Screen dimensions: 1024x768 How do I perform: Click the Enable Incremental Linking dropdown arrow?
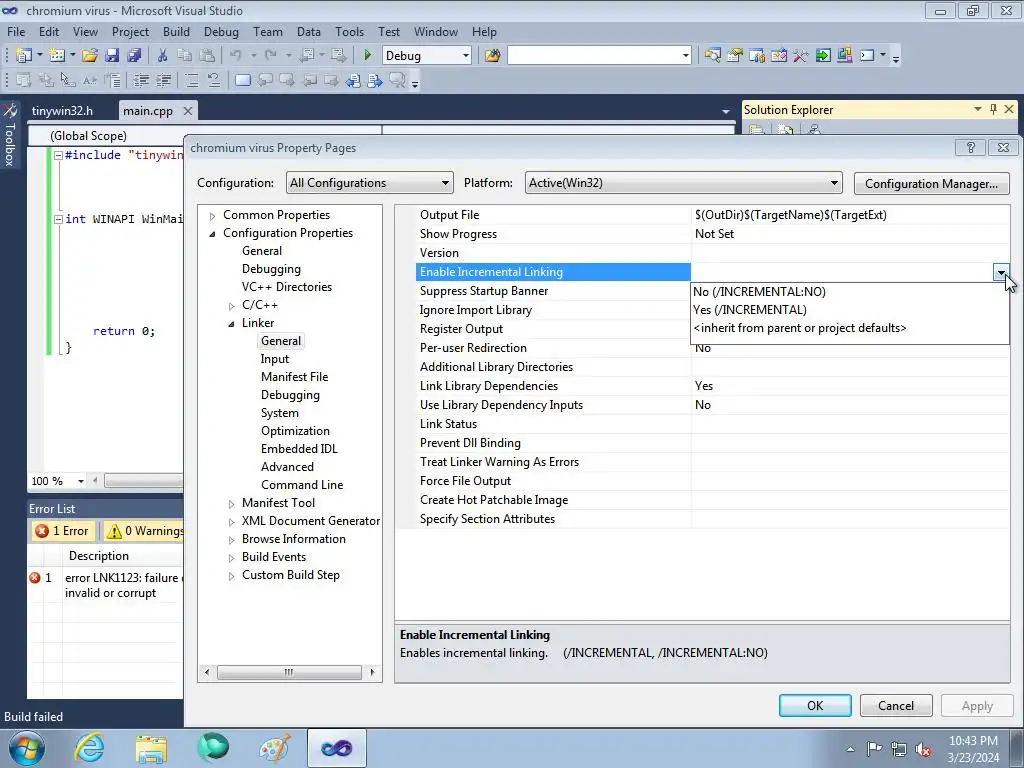pos(1000,272)
